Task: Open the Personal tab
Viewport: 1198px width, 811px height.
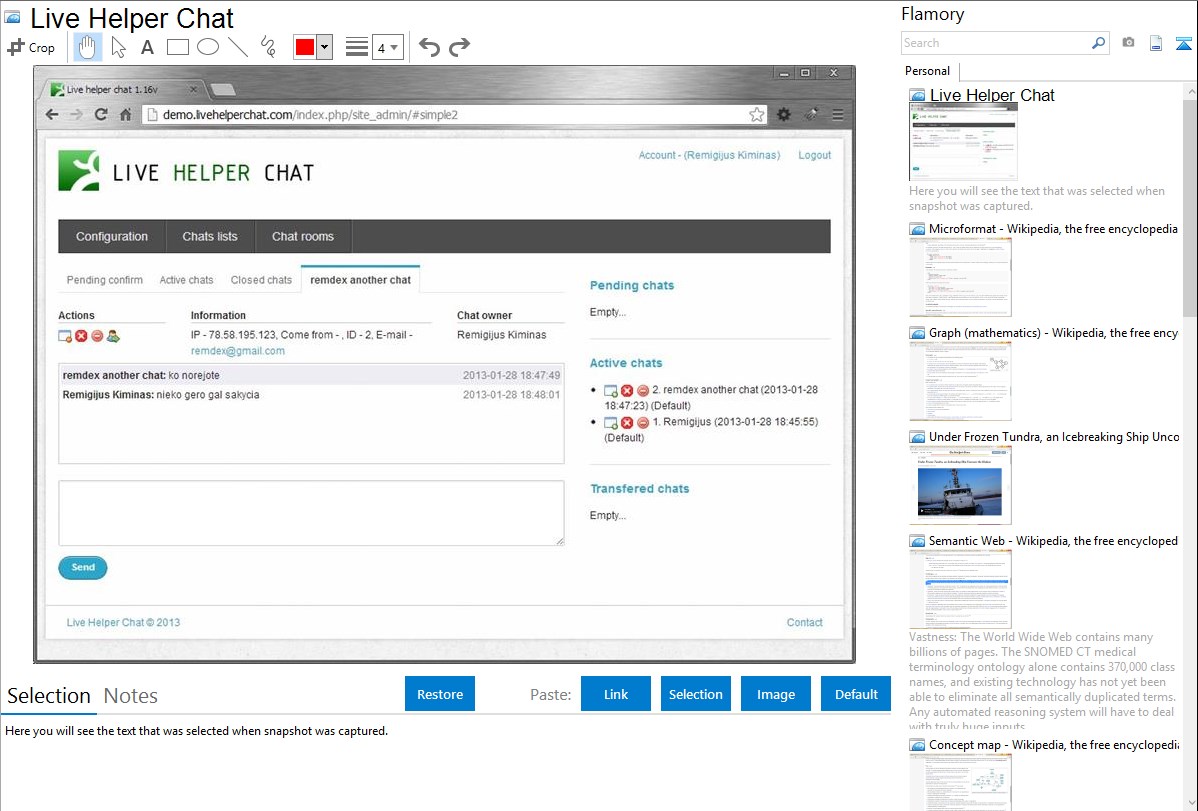Action: pyautogui.click(x=927, y=71)
